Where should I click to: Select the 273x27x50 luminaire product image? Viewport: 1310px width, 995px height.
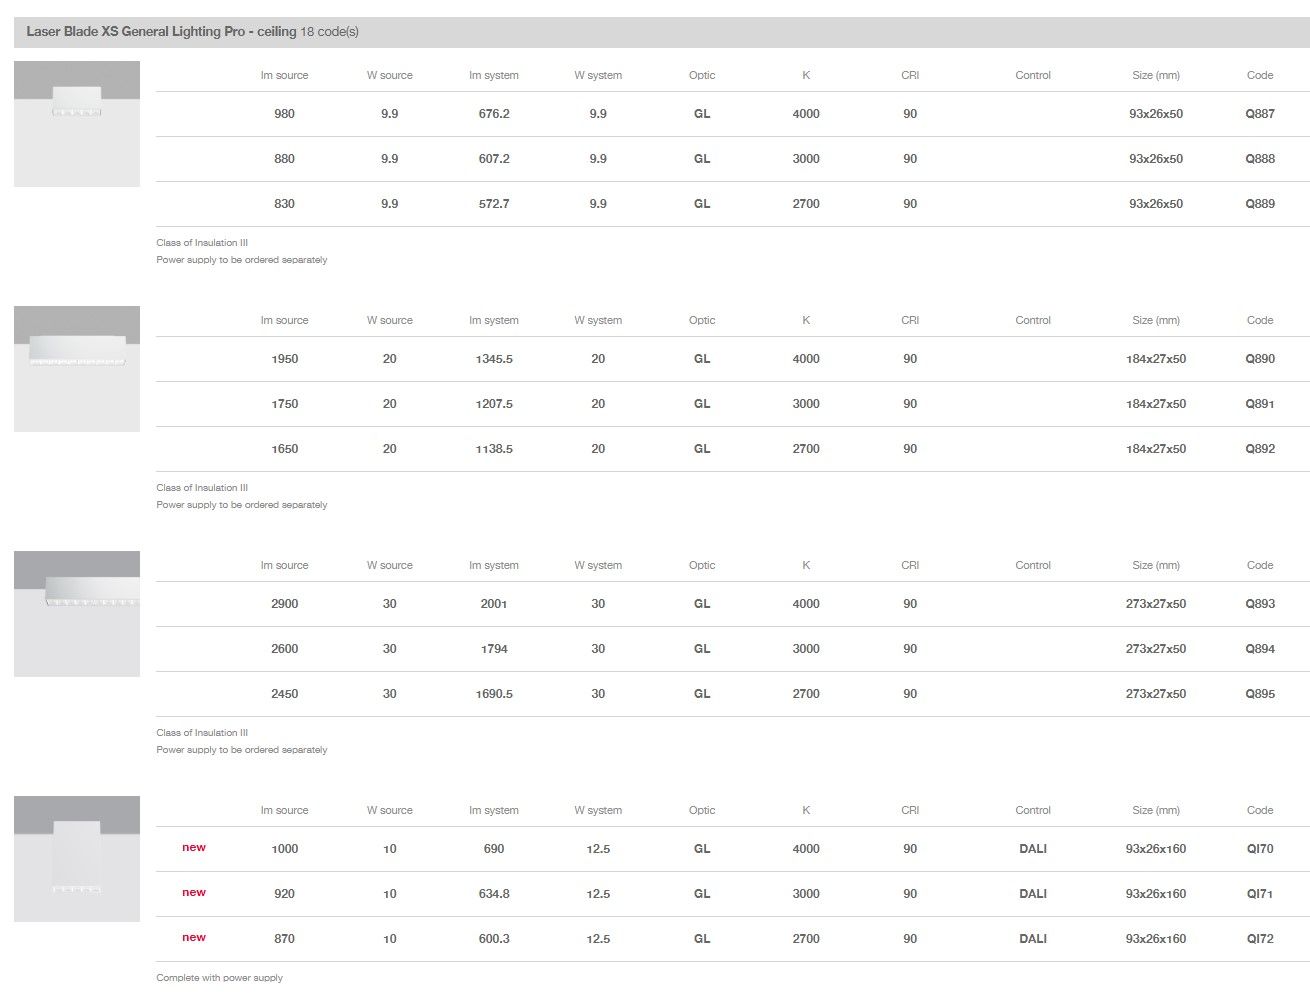(x=77, y=614)
